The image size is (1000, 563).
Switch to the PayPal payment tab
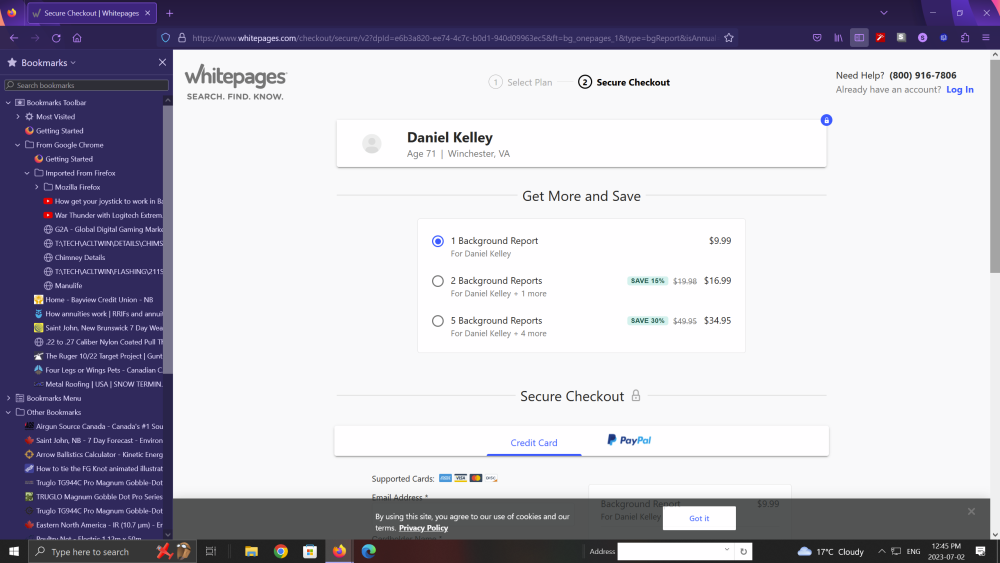tap(629, 441)
